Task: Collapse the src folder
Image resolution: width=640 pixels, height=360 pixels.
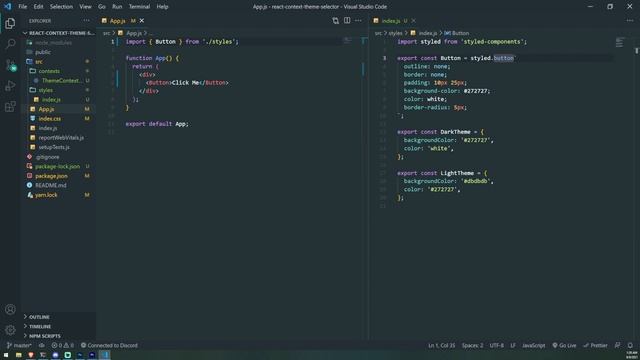Action: pos(39,62)
